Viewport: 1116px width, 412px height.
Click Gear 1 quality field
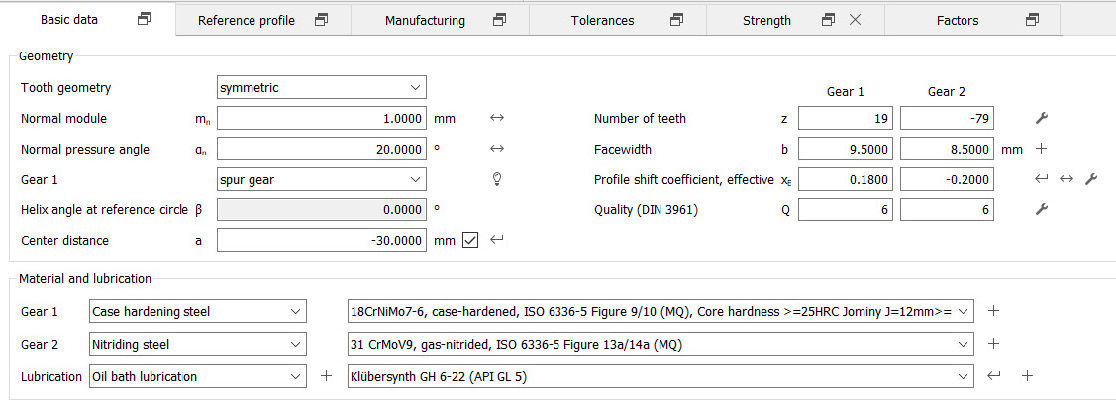click(845, 210)
